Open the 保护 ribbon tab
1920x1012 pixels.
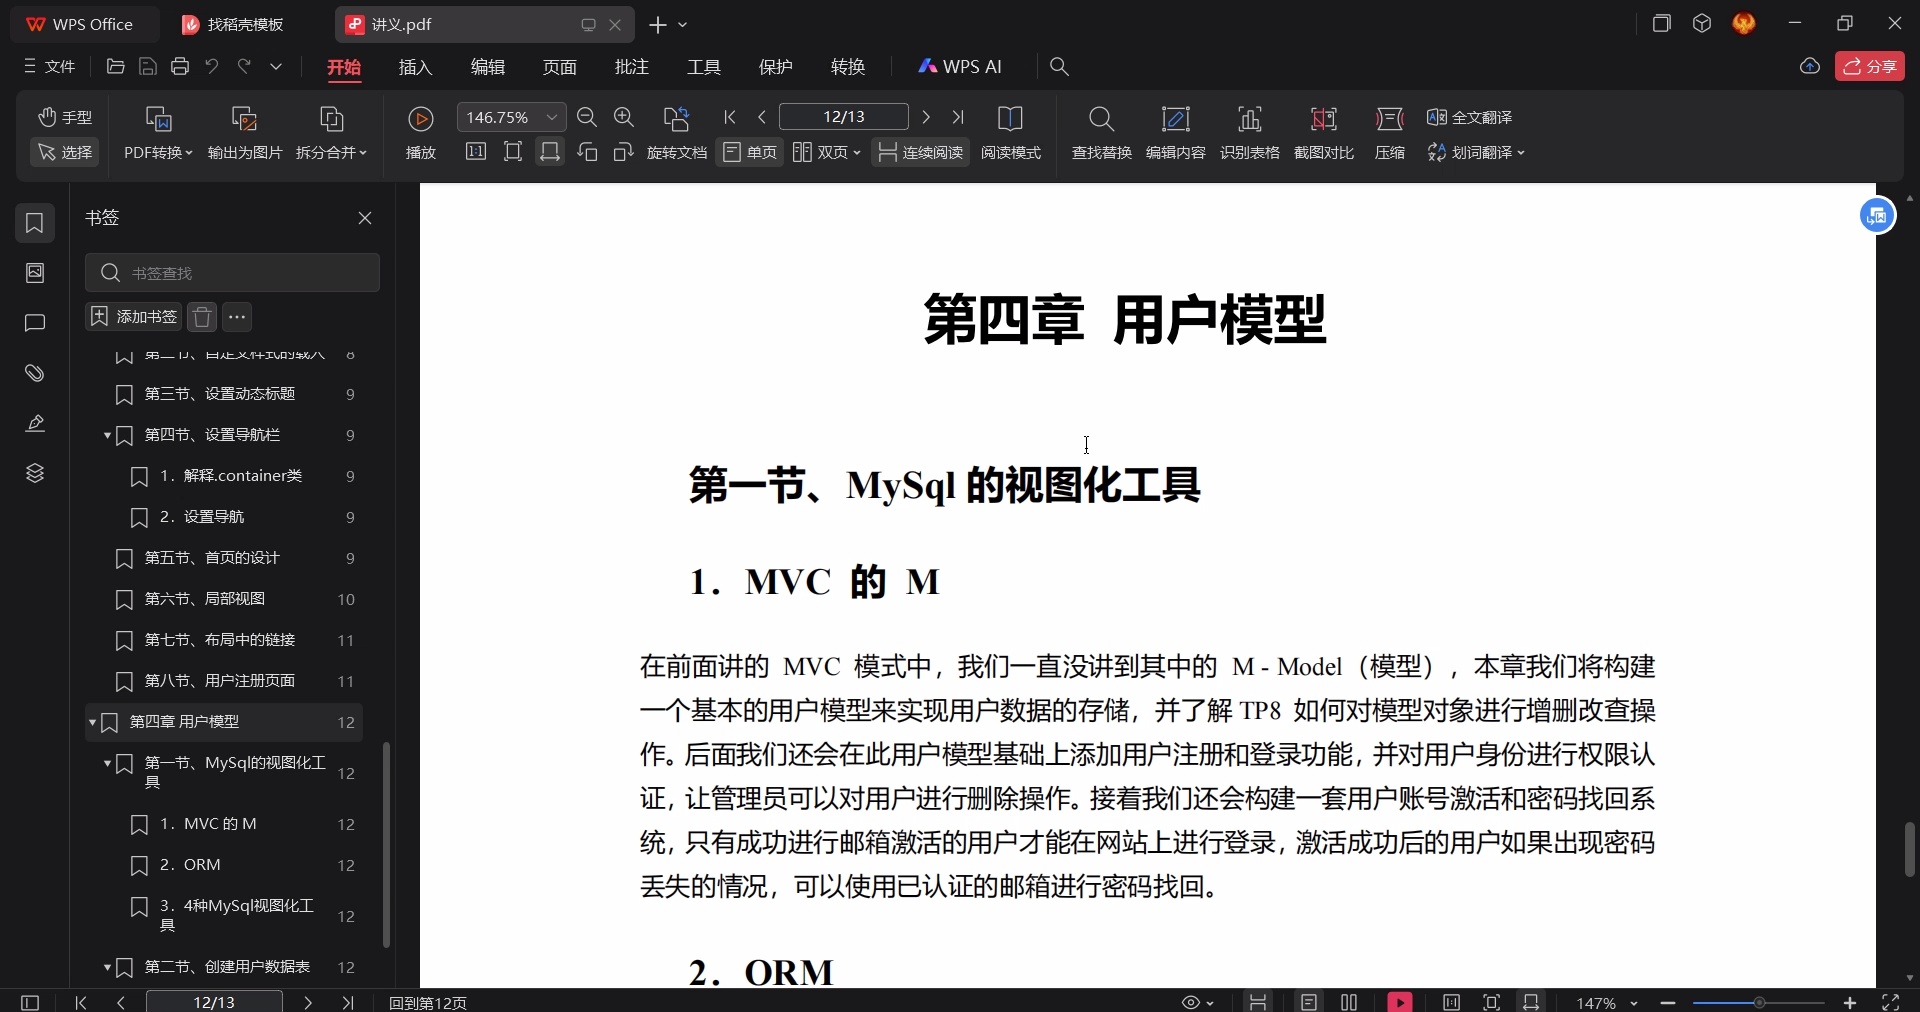tap(776, 67)
